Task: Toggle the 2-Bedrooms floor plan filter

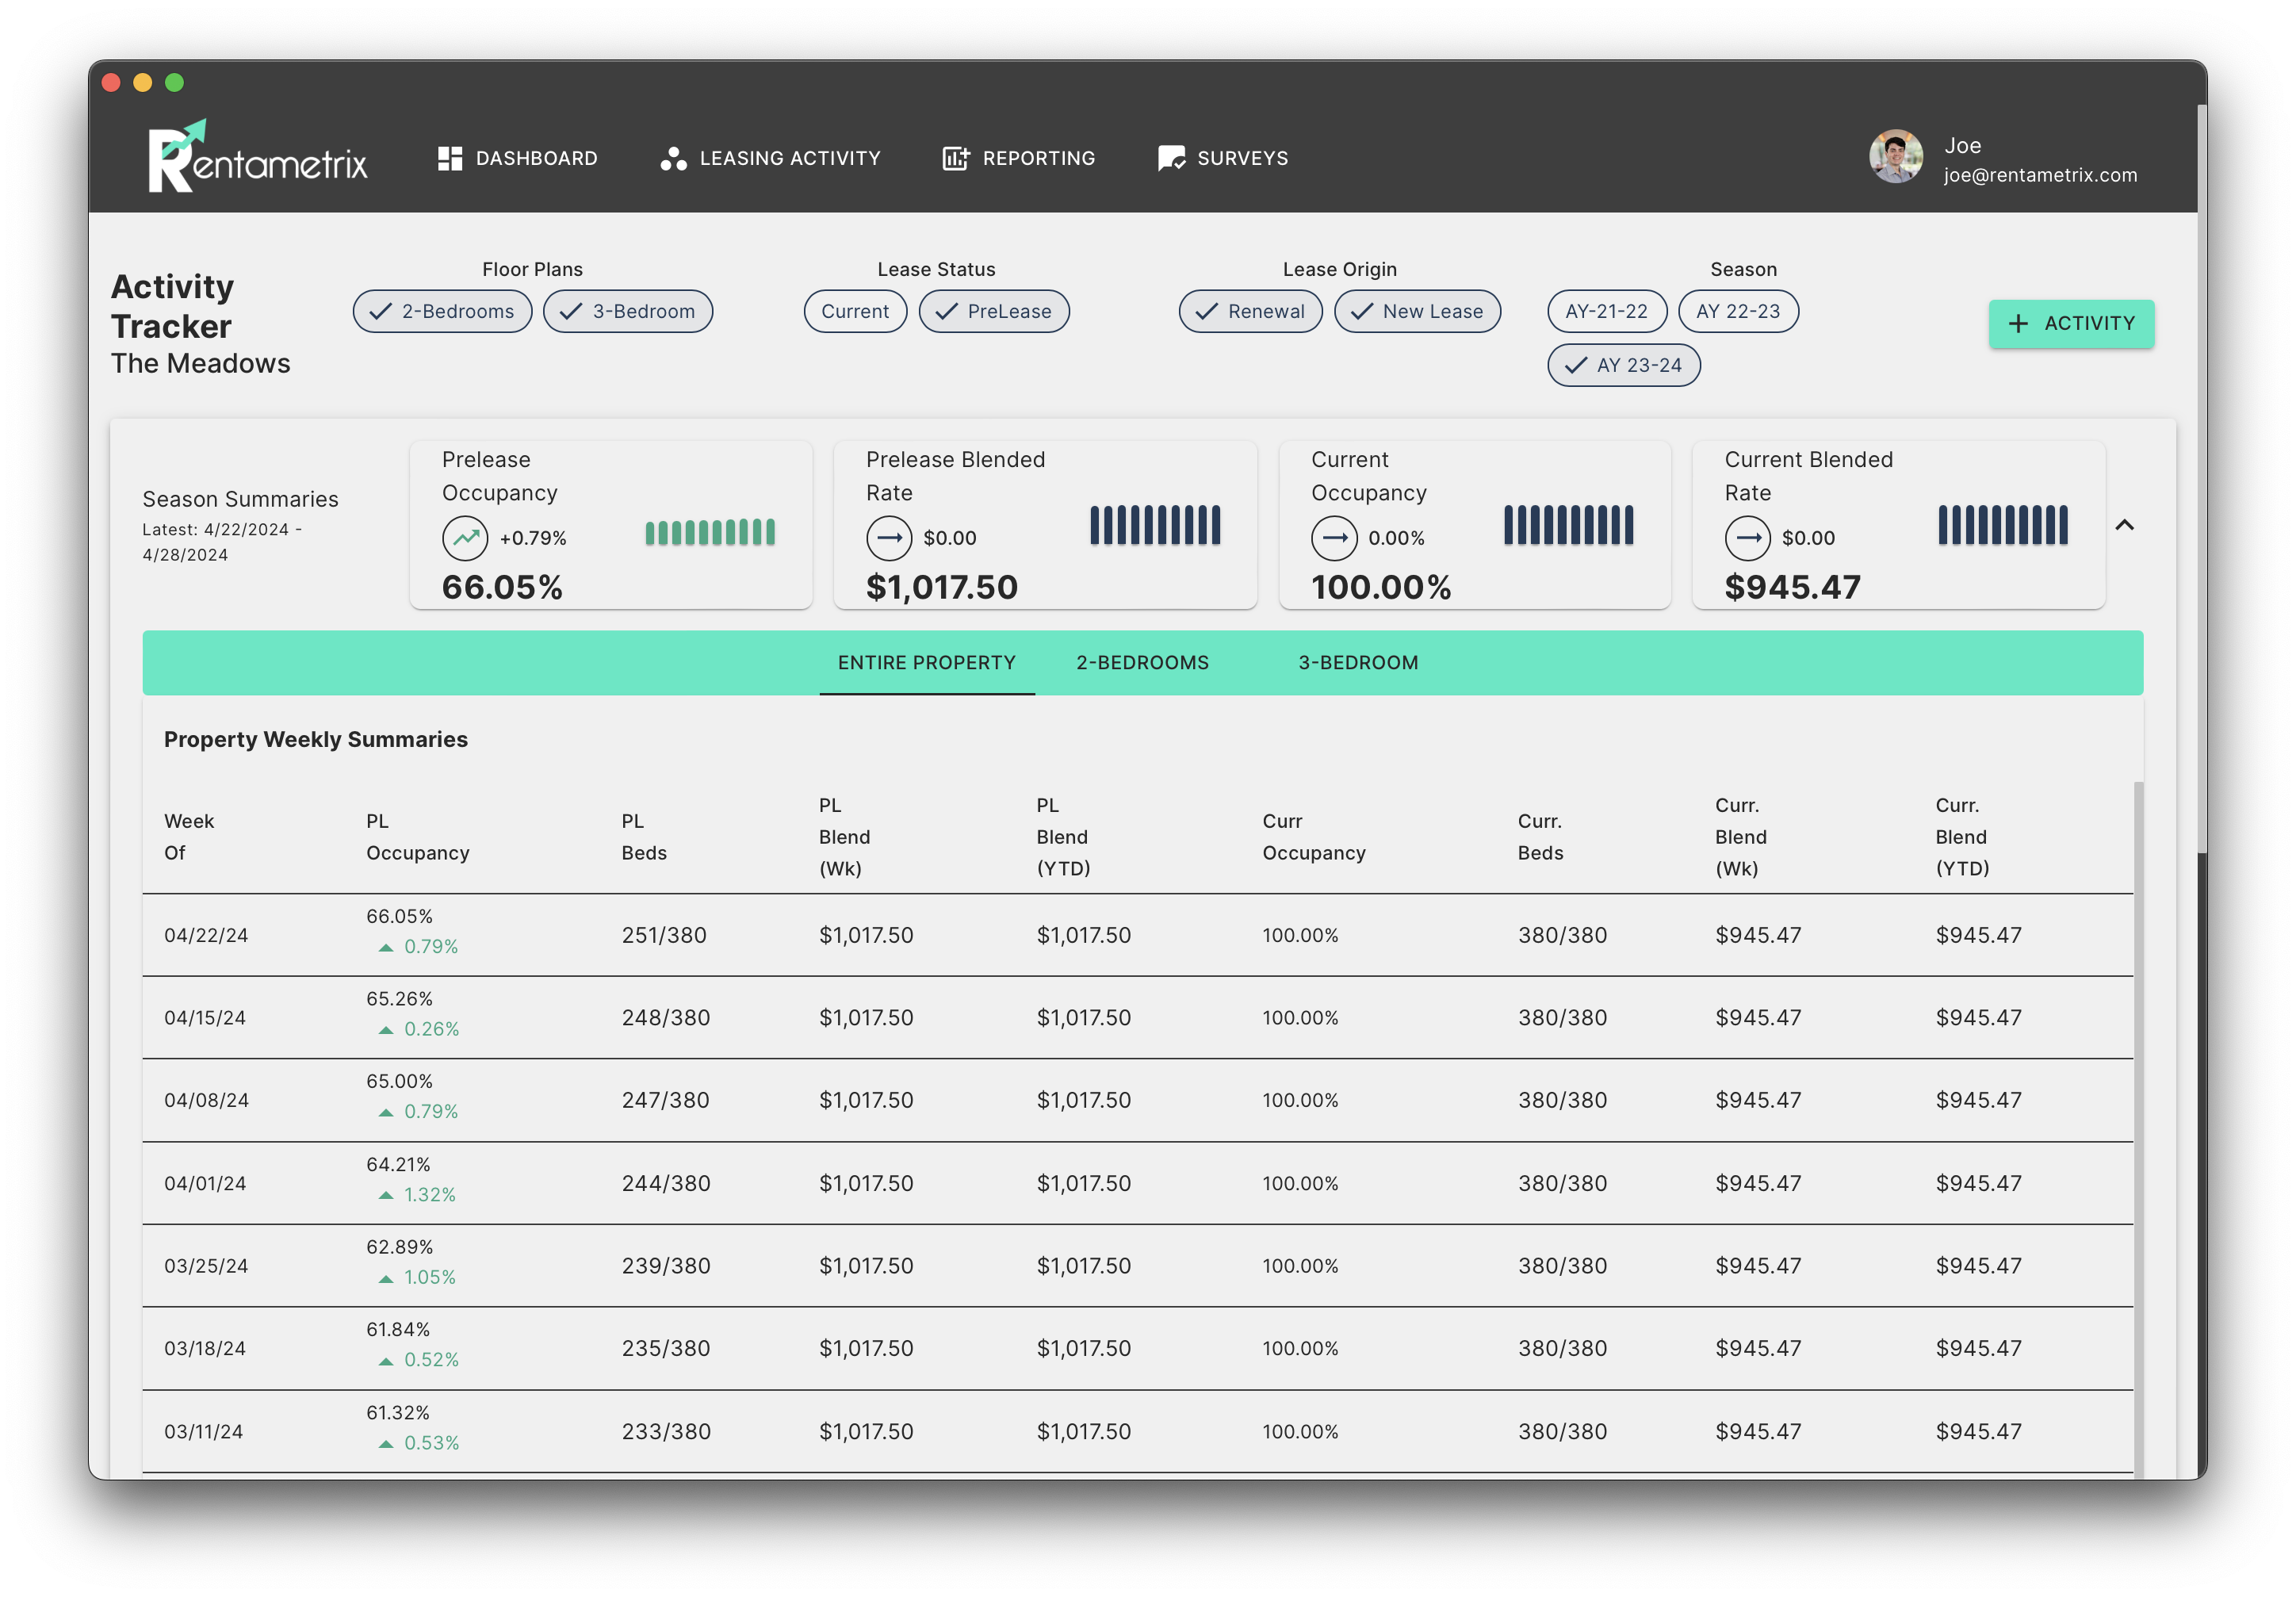Action: click(x=442, y=311)
